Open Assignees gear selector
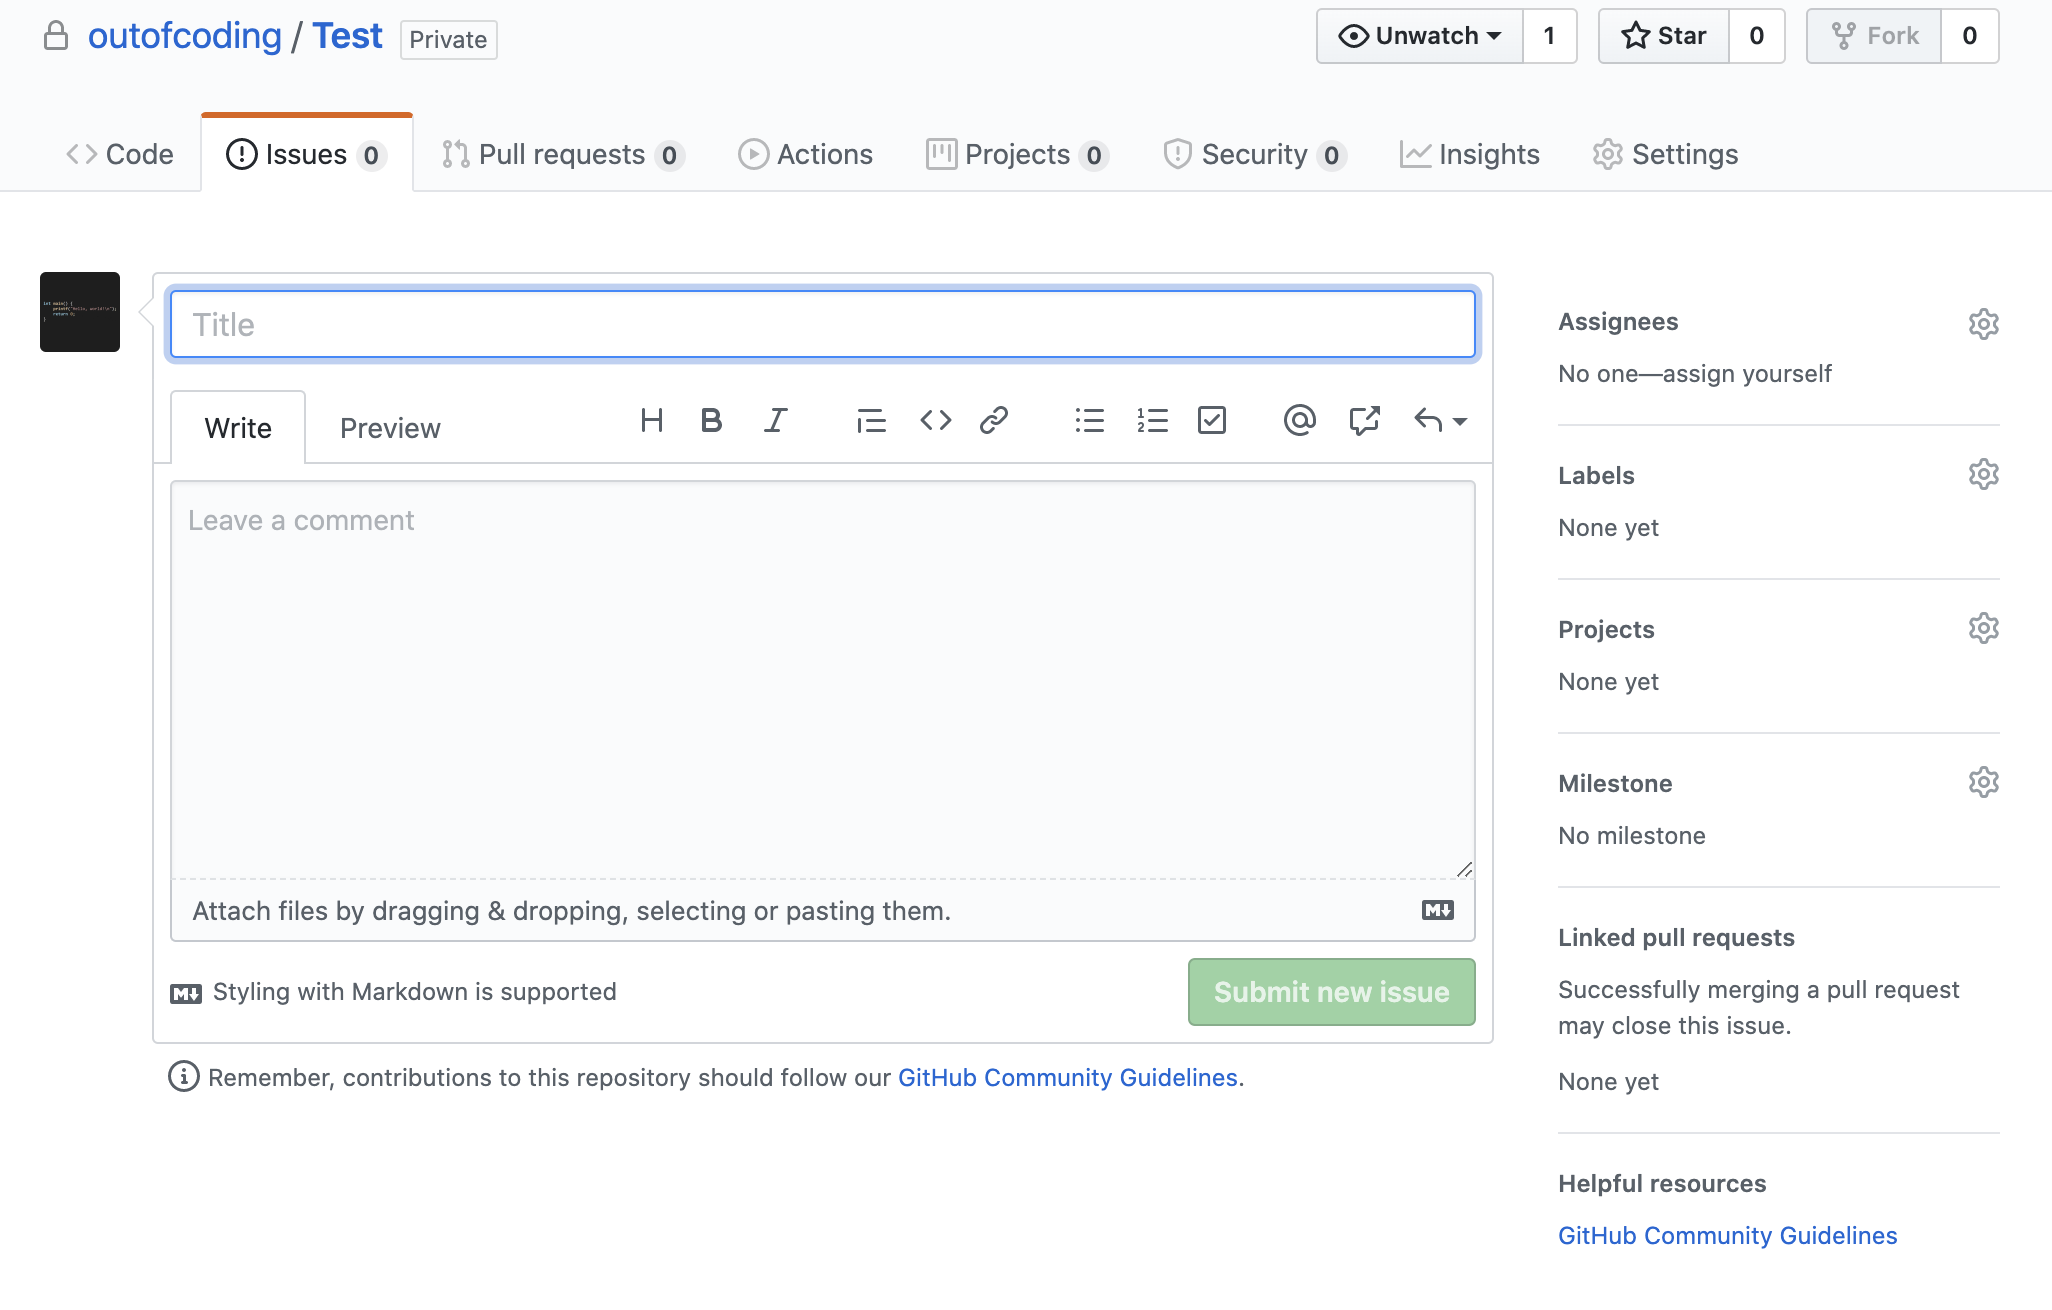Viewport: 2052px width, 1310px height. [1983, 324]
